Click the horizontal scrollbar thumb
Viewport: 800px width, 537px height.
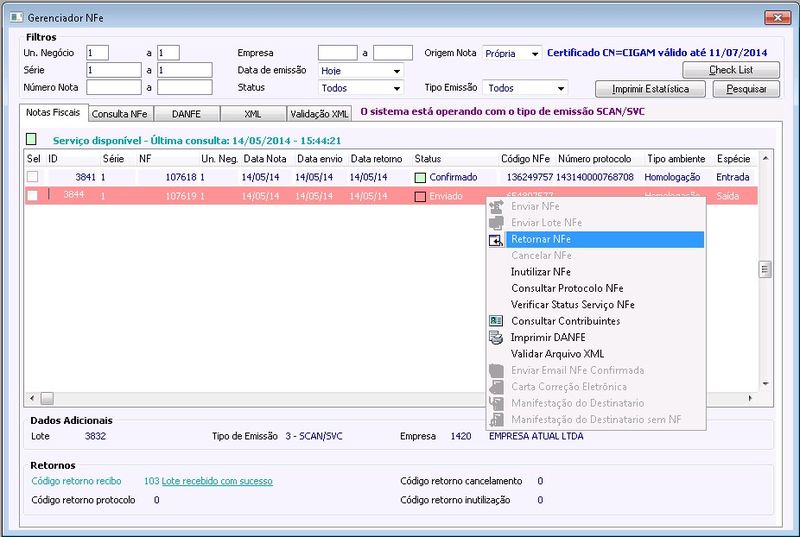[47, 398]
